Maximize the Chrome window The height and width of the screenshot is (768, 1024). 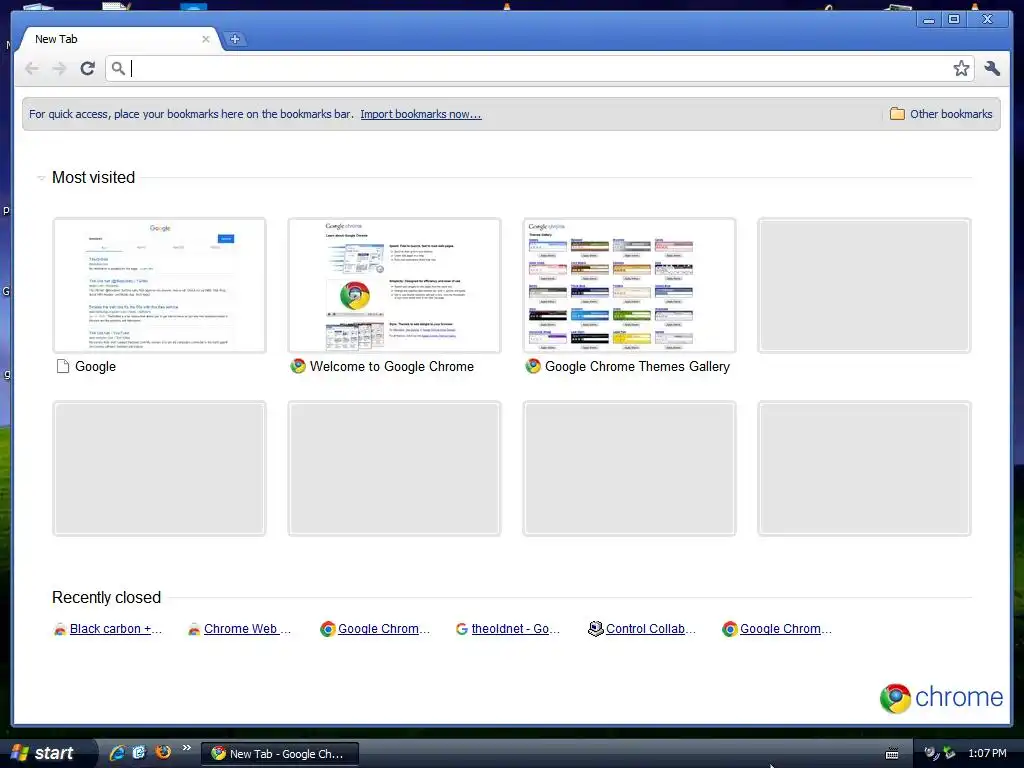954,20
